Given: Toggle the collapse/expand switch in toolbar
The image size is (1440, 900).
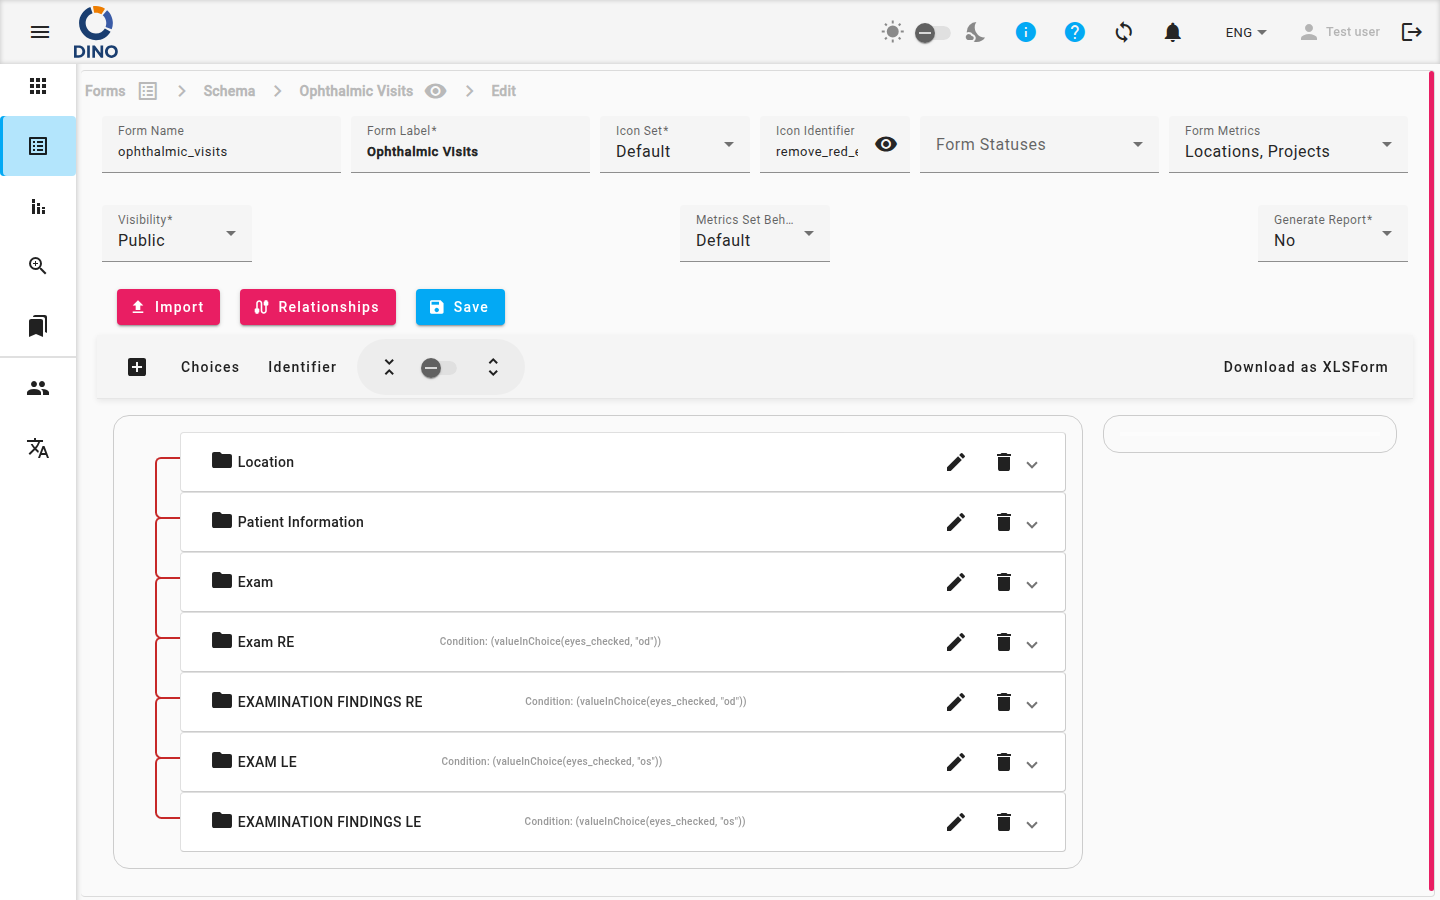Looking at the screenshot, I should pyautogui.click(x=438, y=368).
